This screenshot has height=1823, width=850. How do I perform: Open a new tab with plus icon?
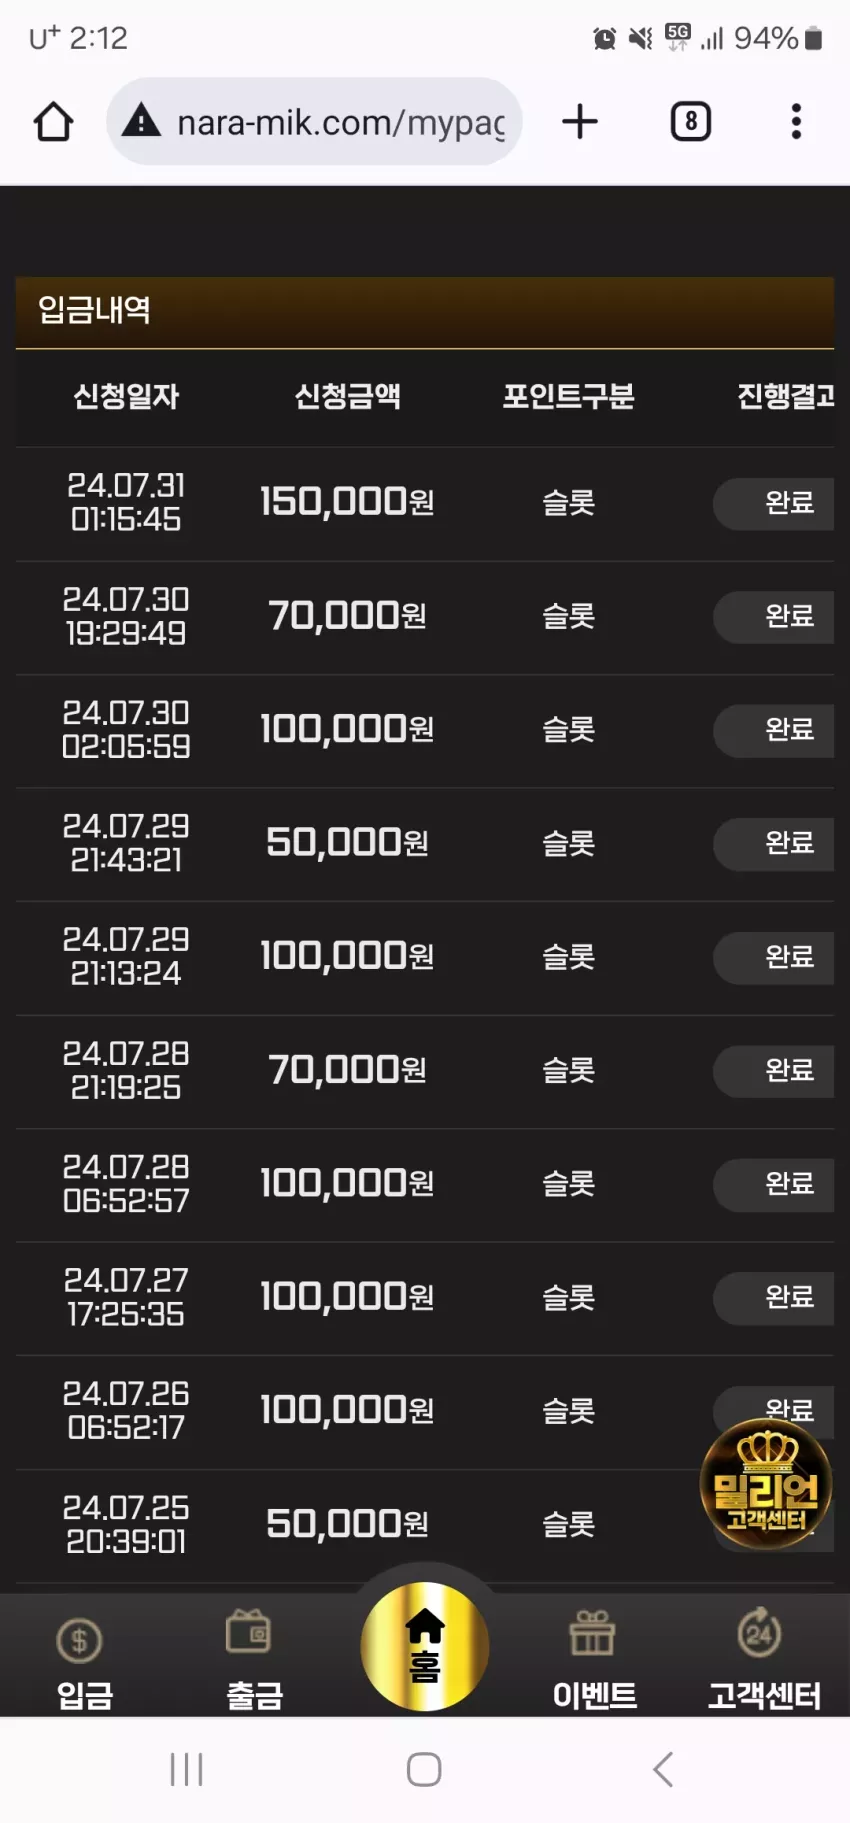[x=580, y=122]
